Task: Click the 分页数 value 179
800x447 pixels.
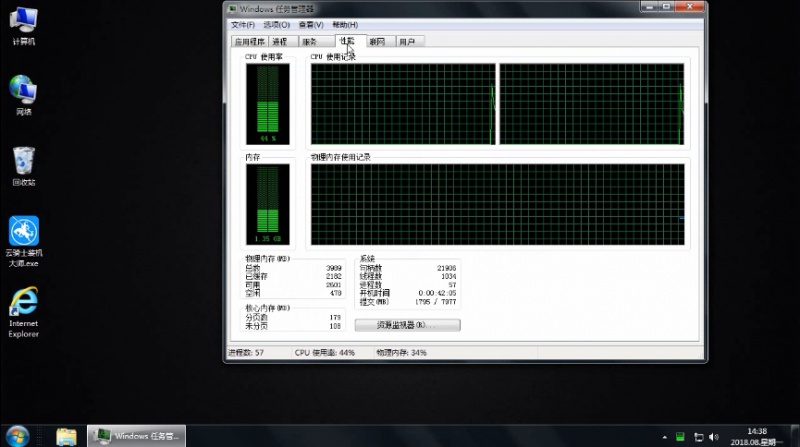Action: (335, 317)
